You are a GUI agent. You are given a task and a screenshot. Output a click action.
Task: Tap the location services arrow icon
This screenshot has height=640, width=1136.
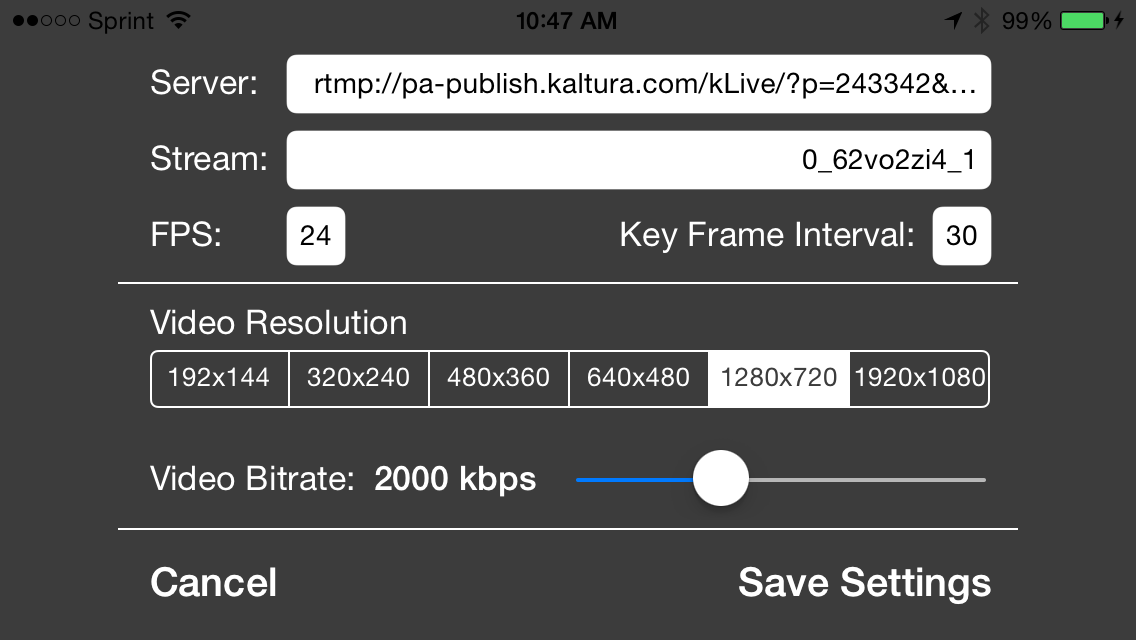click(x=953, y=20)
